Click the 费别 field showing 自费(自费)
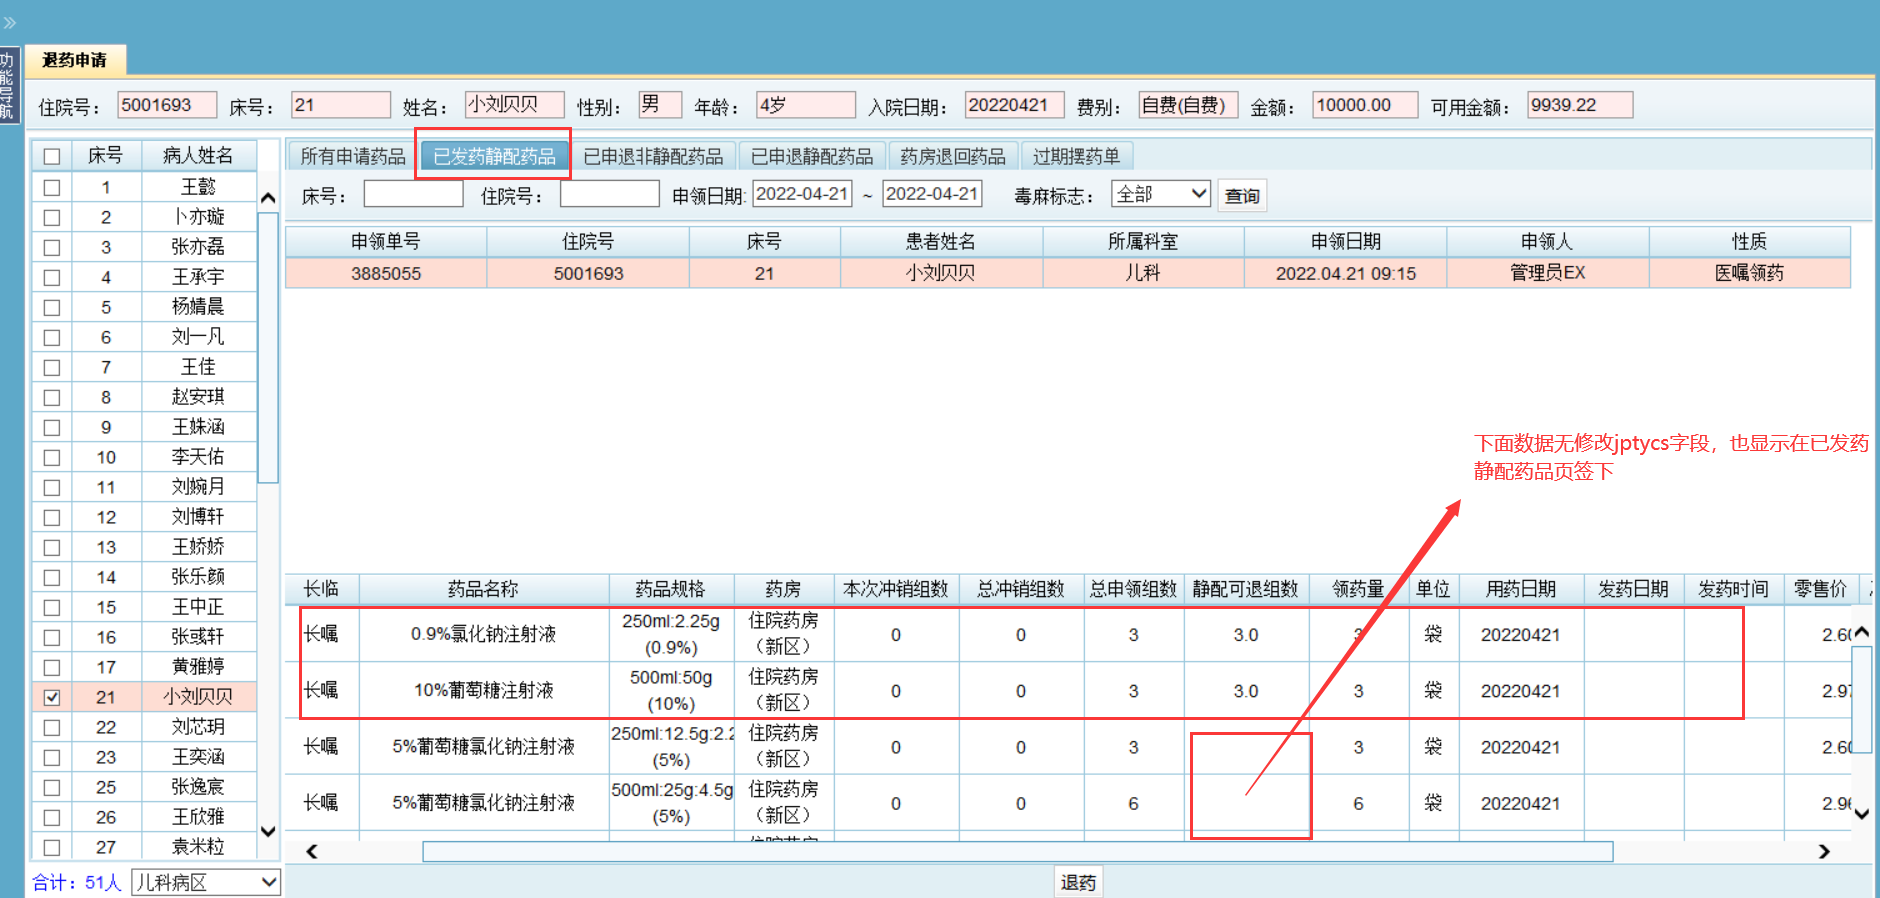This screenshot has height=898, width=1880. pyautogui.click(x=1188, y=105)
